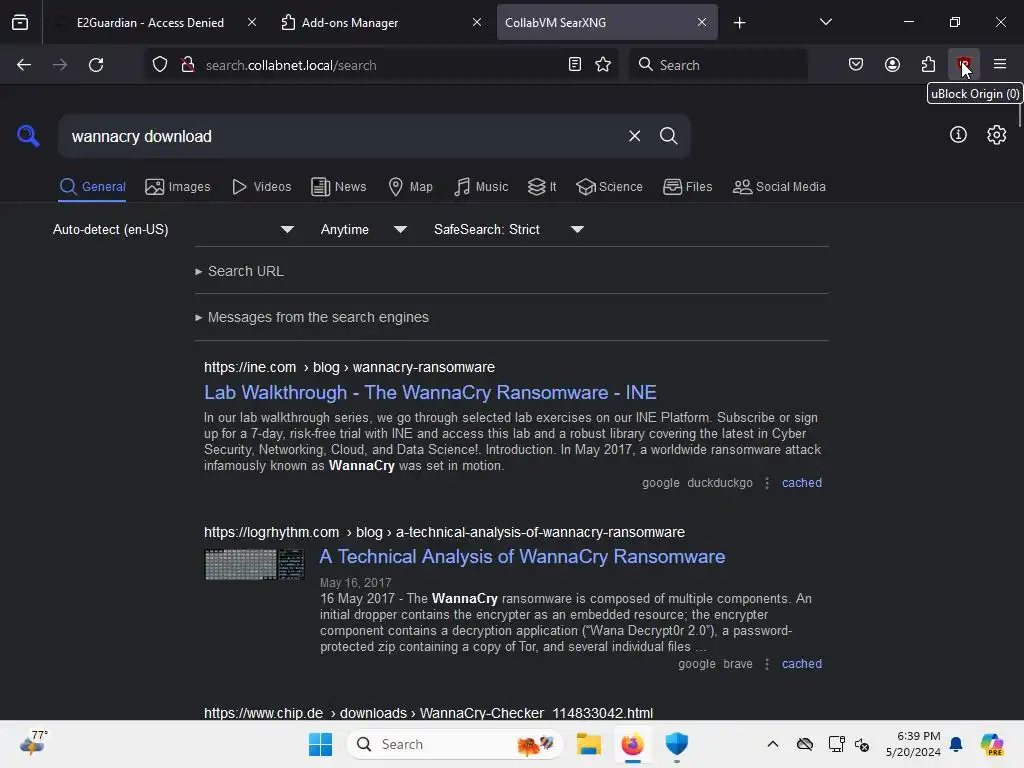Select the Map search category
The image size is (1024, 768).
tap(410, 187)
